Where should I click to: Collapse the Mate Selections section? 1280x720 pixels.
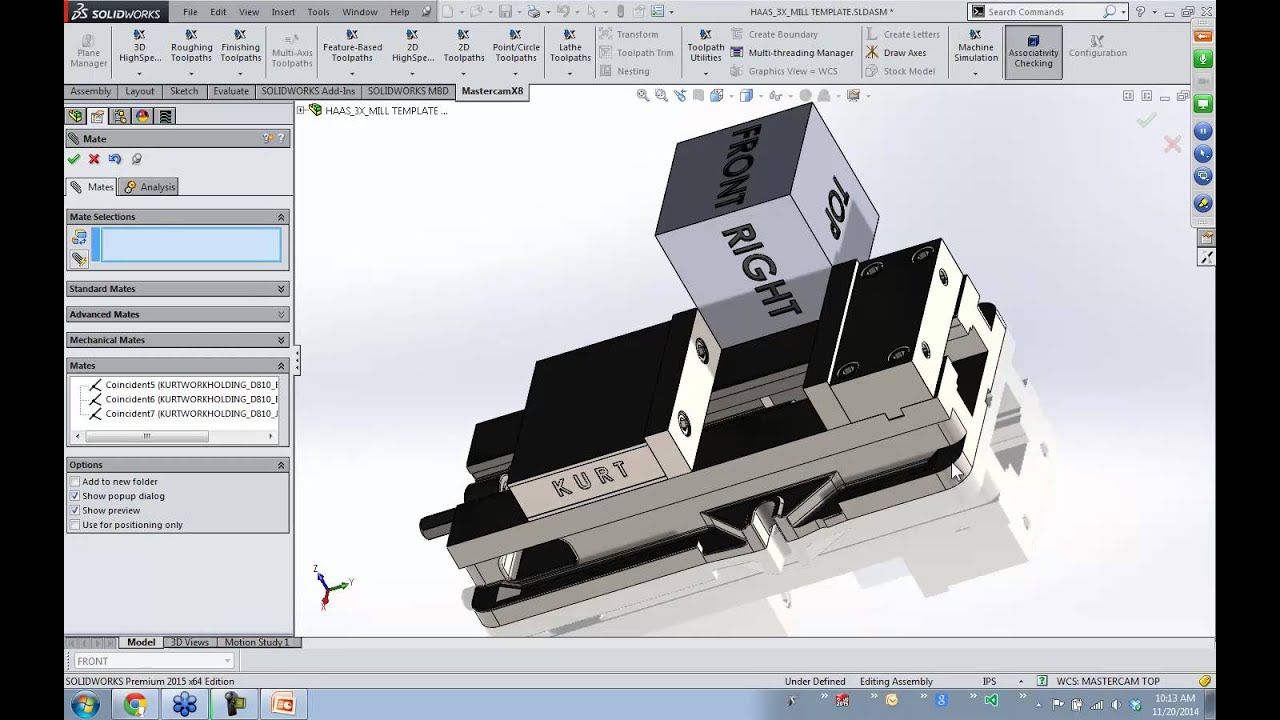tap(281, 217)
